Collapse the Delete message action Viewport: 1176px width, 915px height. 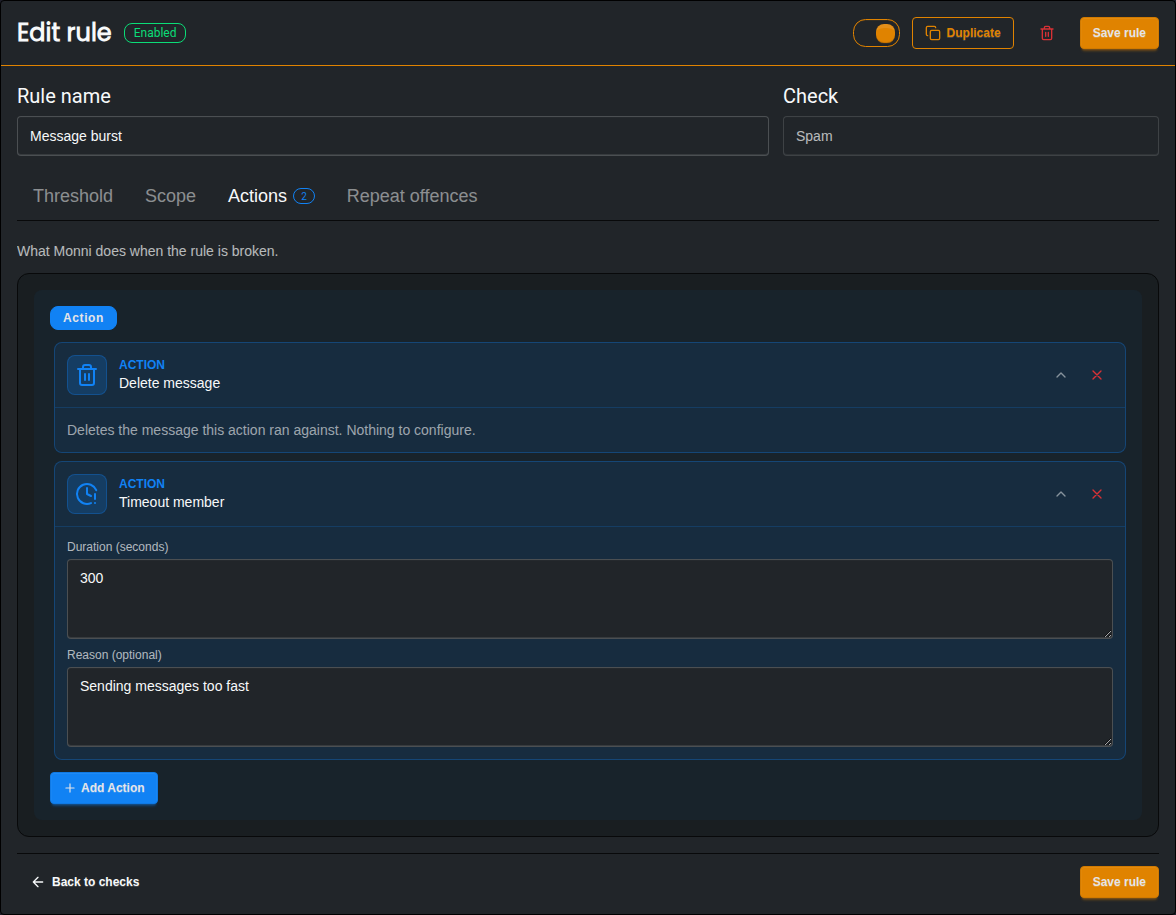[x=1060, y=375]
